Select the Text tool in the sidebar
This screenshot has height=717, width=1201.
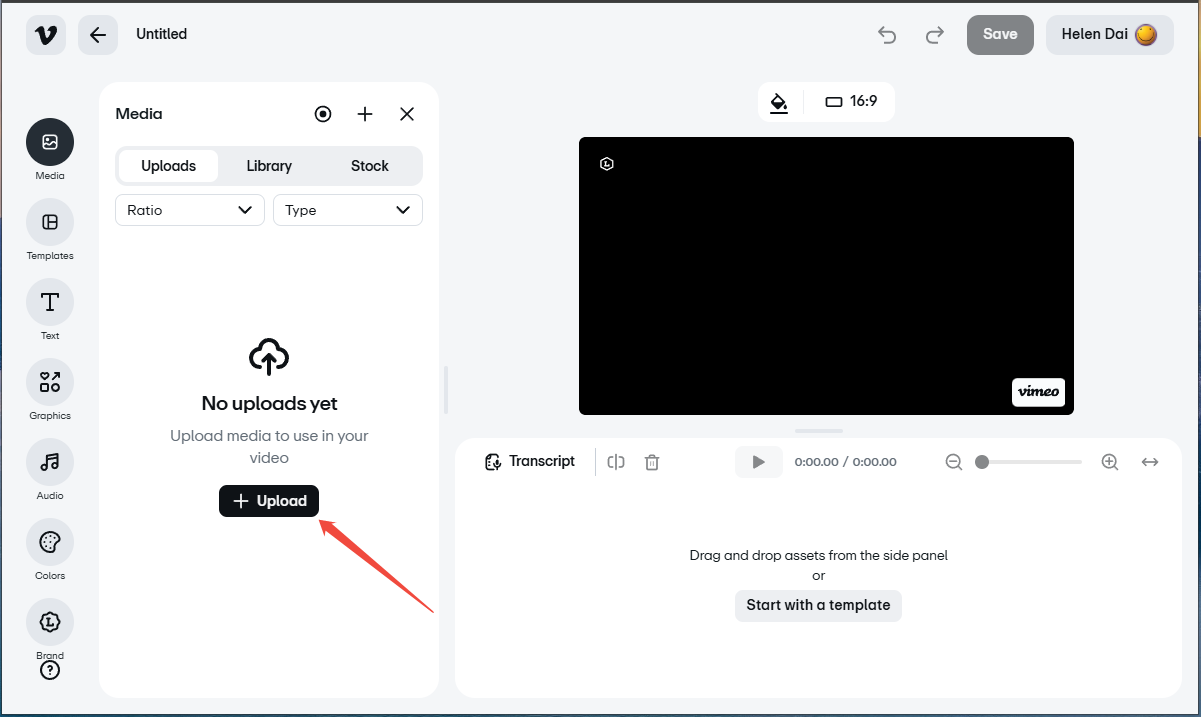pyautogui.click(x=49, y=304)
